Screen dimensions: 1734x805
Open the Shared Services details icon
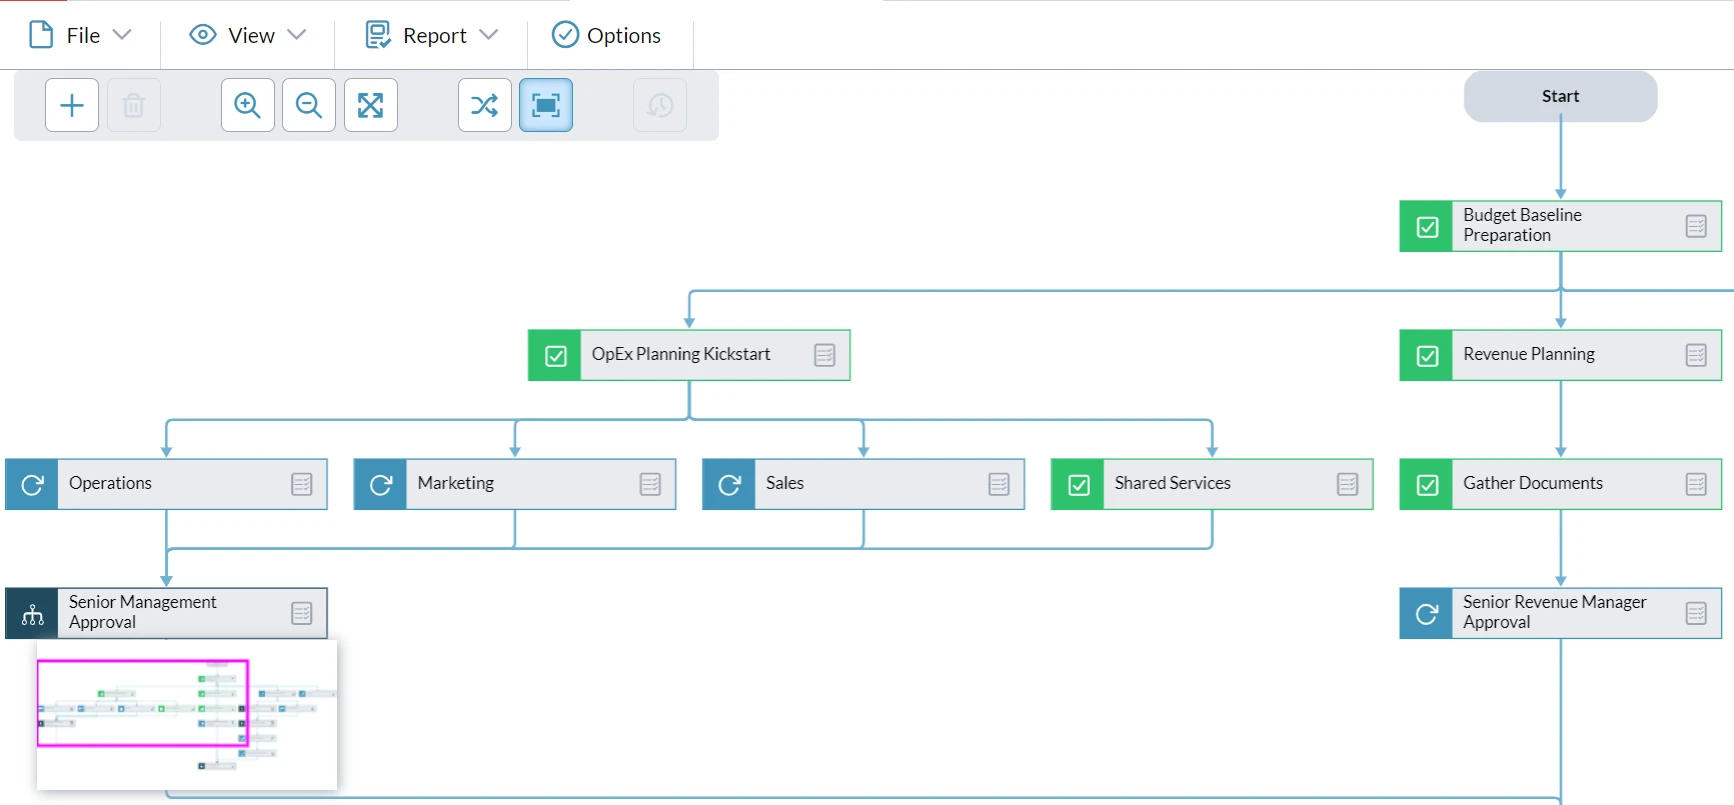[x=1347, y=484]
